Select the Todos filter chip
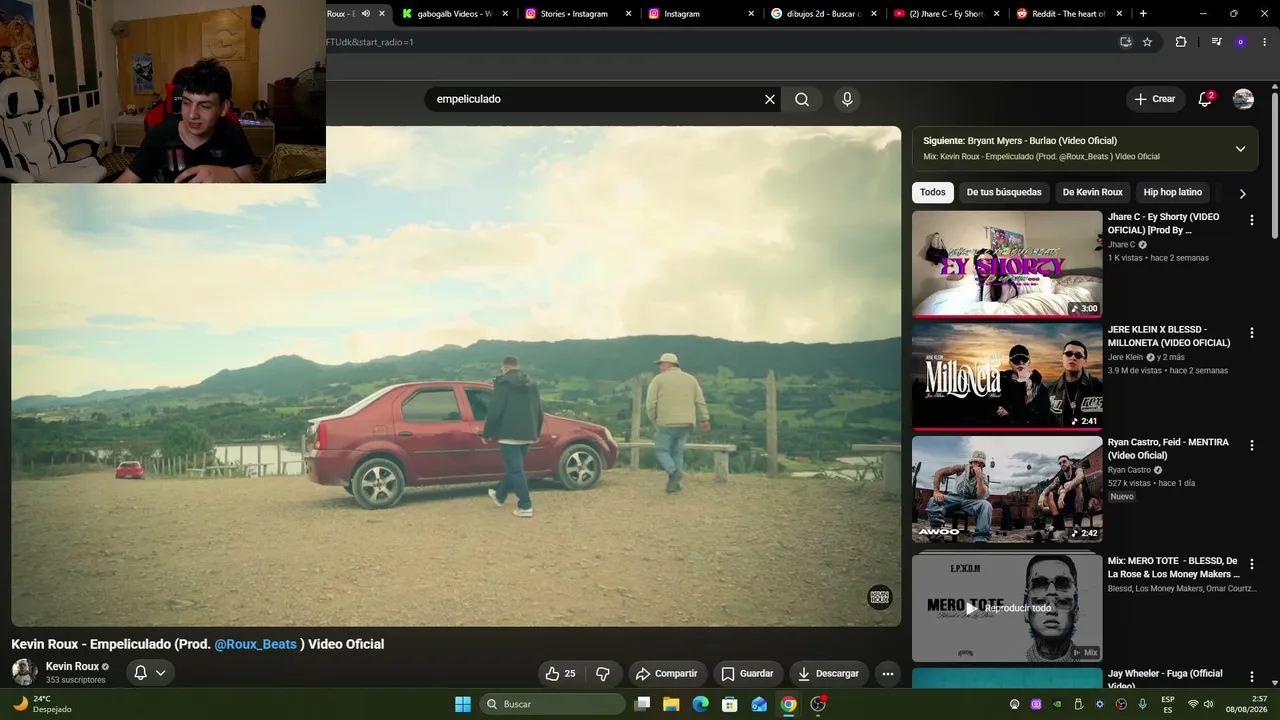1280x720 pixels. (x=932, y=192)
